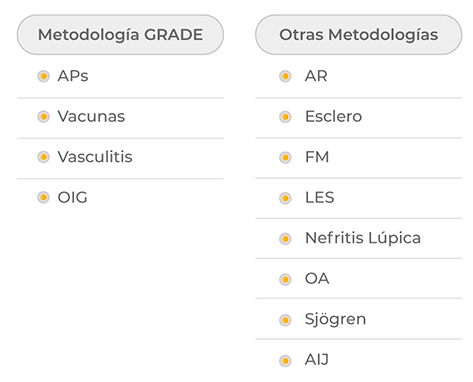This screenshot has height=382, width=473.
Task: Go to the Vasculitis entry
Action: 95,157
